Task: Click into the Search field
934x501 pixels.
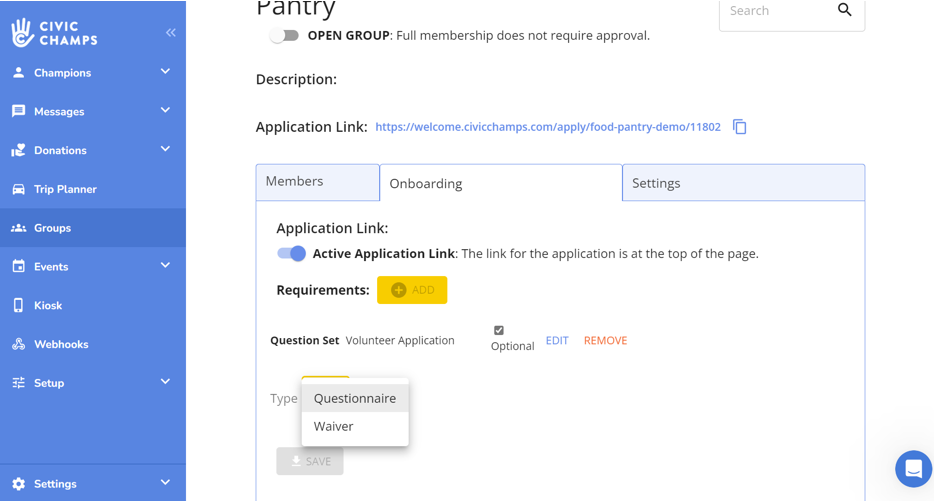Action: (x=774, y=11)
